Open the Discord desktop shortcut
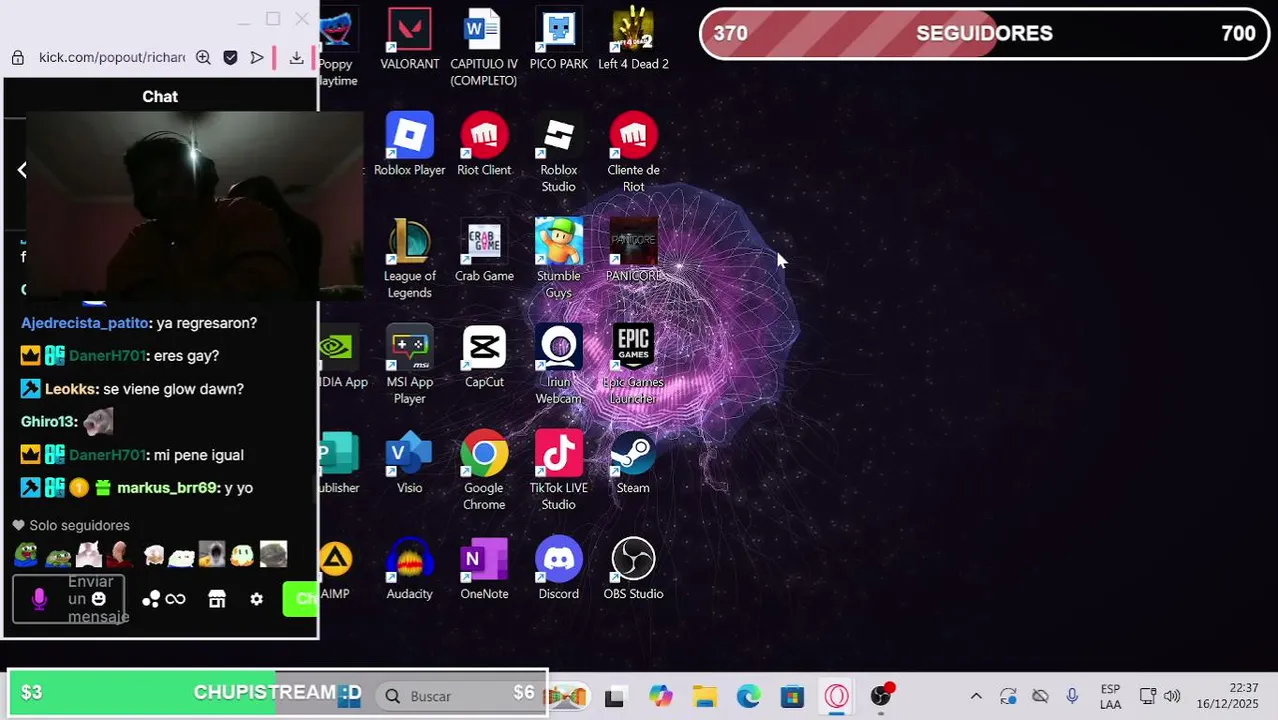 click(x=558, y=569)
